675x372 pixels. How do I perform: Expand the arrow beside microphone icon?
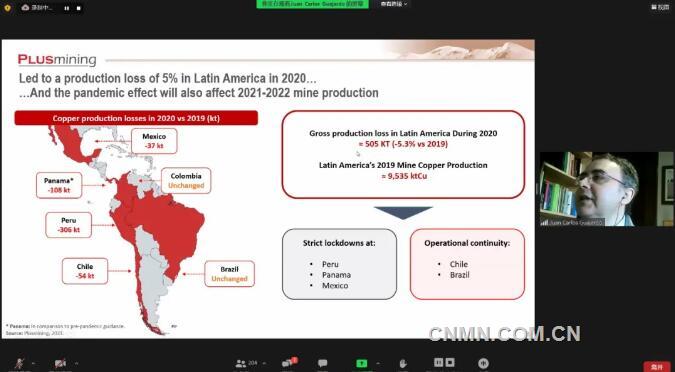[33, 363]
